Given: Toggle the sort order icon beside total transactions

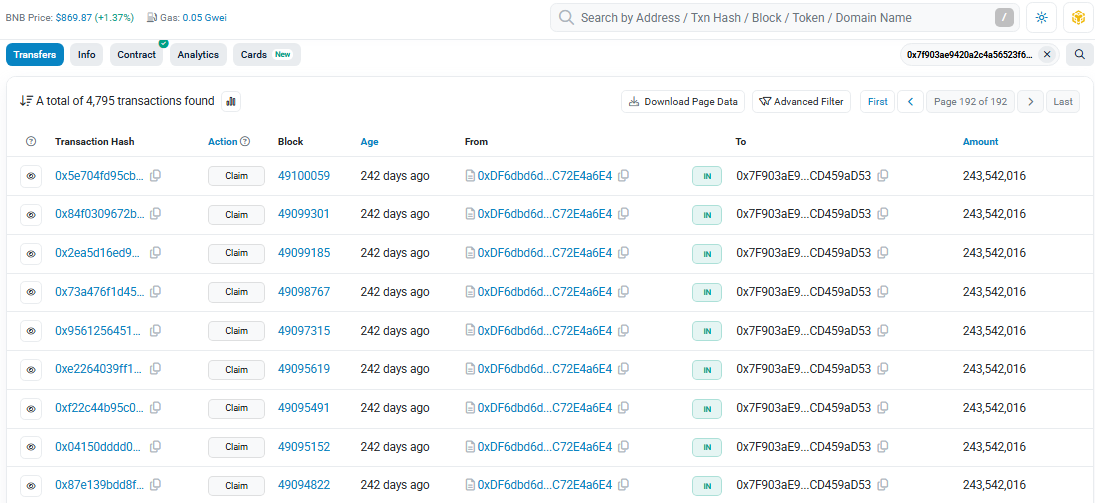Looking at the screenshot, I should (x=26, y=101).
